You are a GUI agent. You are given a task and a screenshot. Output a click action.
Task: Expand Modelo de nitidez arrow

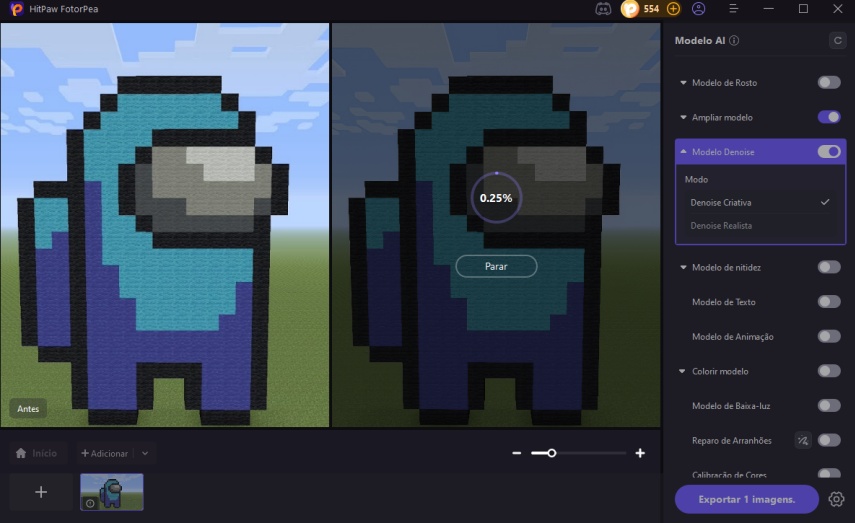683,267
